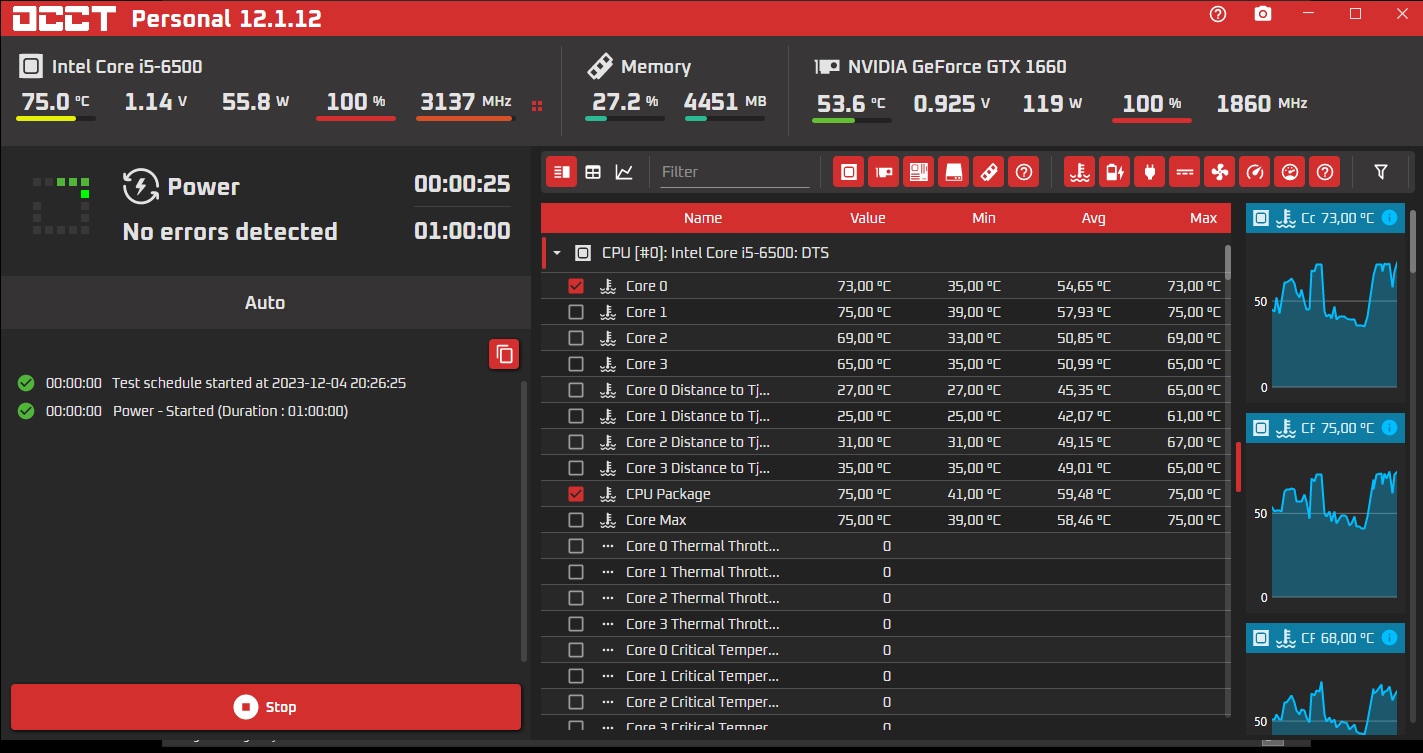Open info for the 73,00 °C graph
The height and width of the screenshot is (753, 1423).
[1389, 218]
